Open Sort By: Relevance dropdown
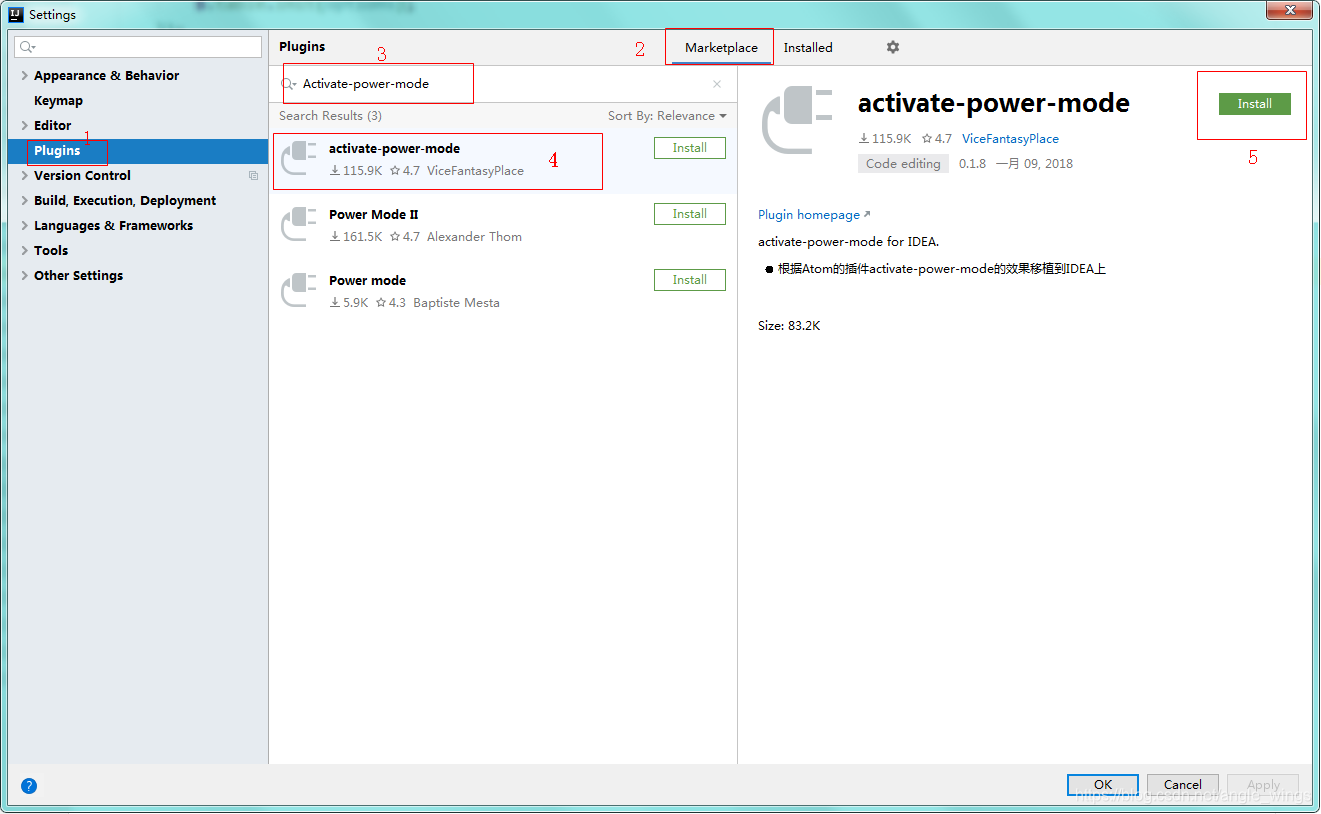Viewport: 1321px width, 814px height. click(x=667, y=116)
